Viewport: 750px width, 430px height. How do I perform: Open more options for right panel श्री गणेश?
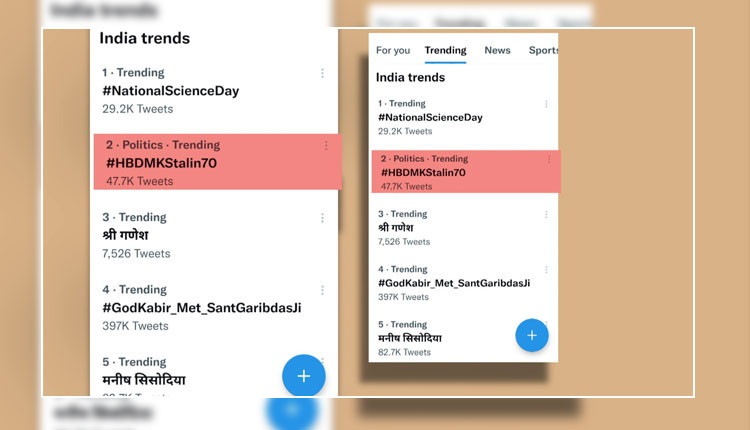[546, 214]
